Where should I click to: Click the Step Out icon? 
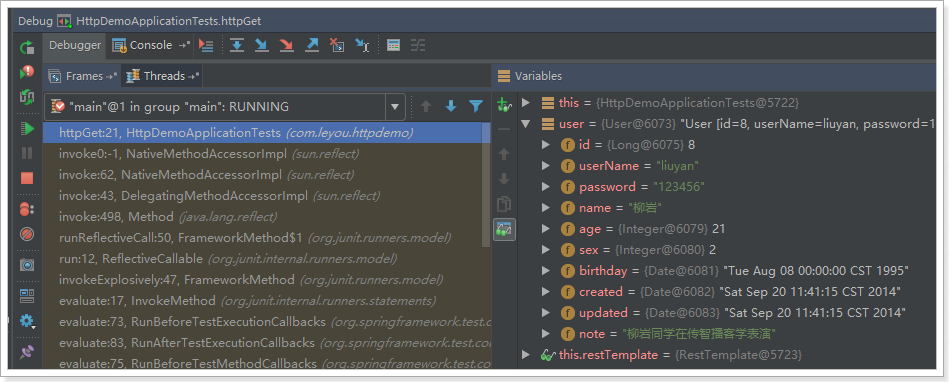(x=312, y=45)
